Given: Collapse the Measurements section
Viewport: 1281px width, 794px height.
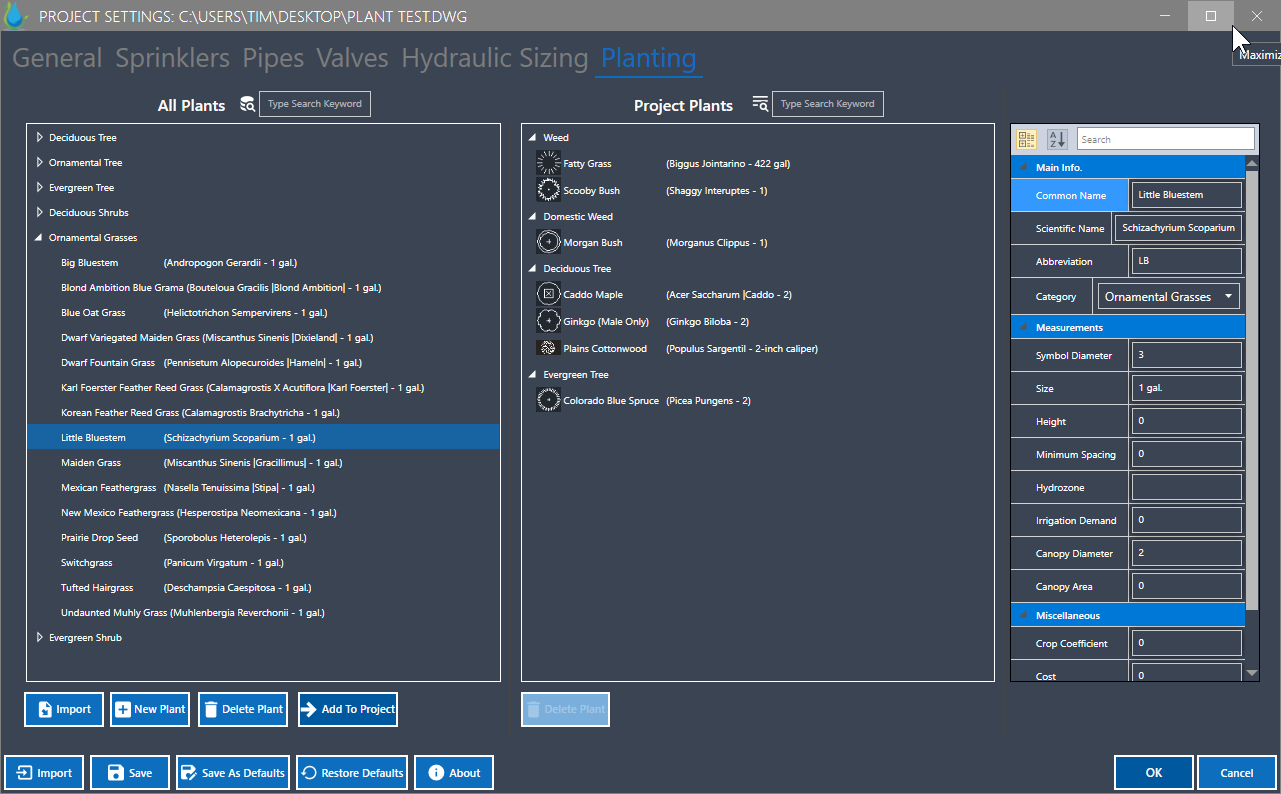Looking at the screenshot, I should click(x=1023, y=328).
